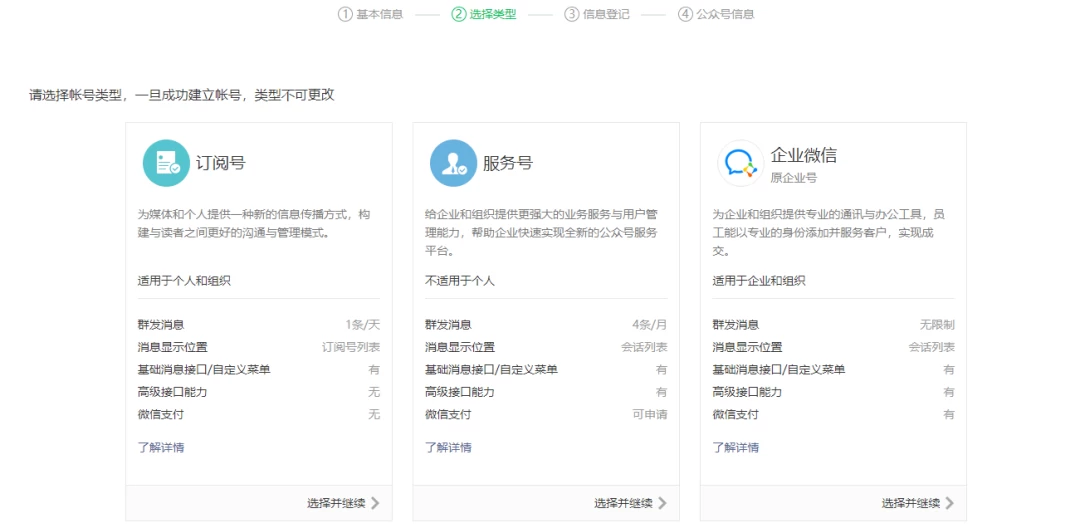1080x528 pixels.
Task: Click the 1条/天 value
Action: [363, 325]
